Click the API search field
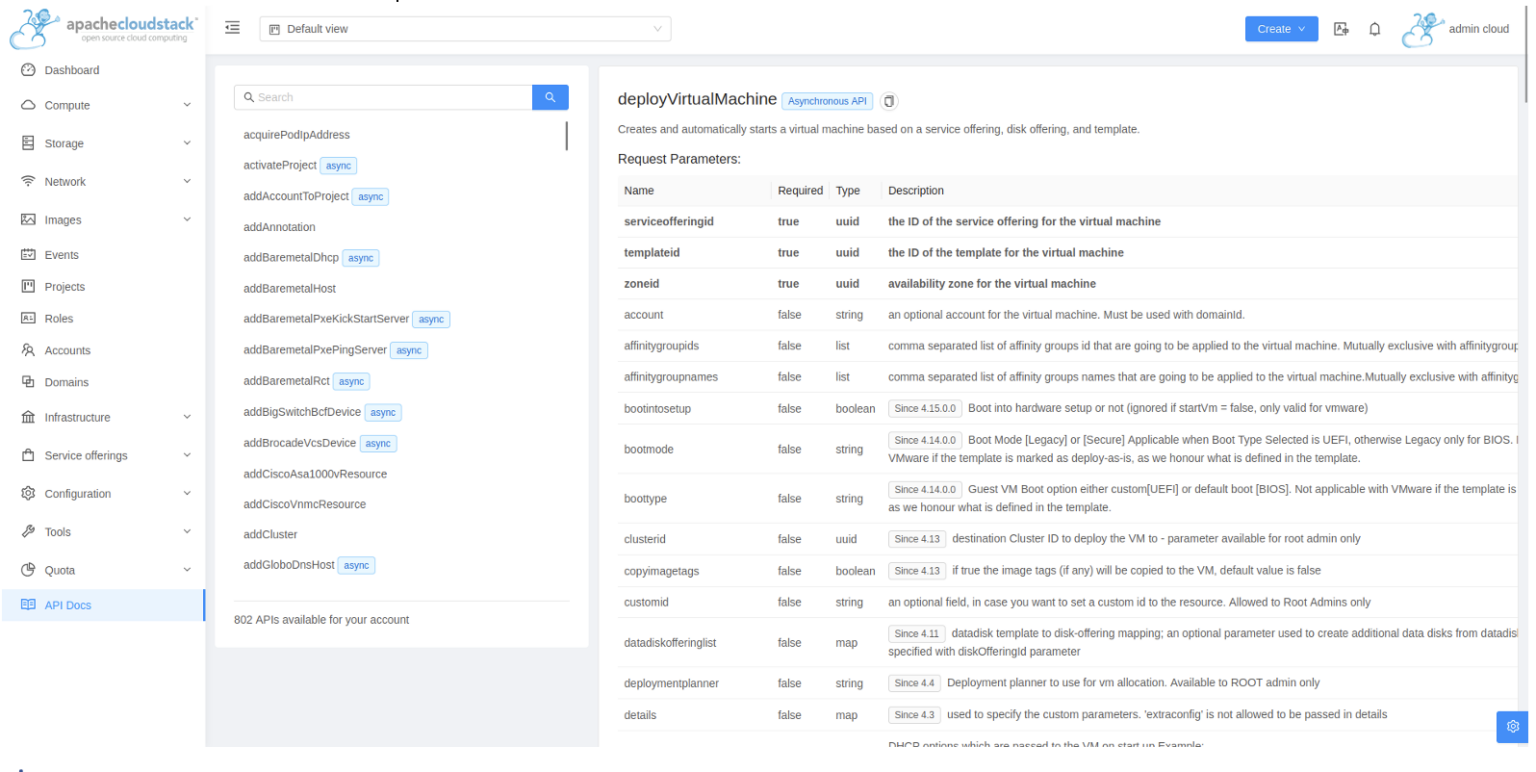Image resolution: width=1536 pixels, height=772 pixels. pos(385,97)
